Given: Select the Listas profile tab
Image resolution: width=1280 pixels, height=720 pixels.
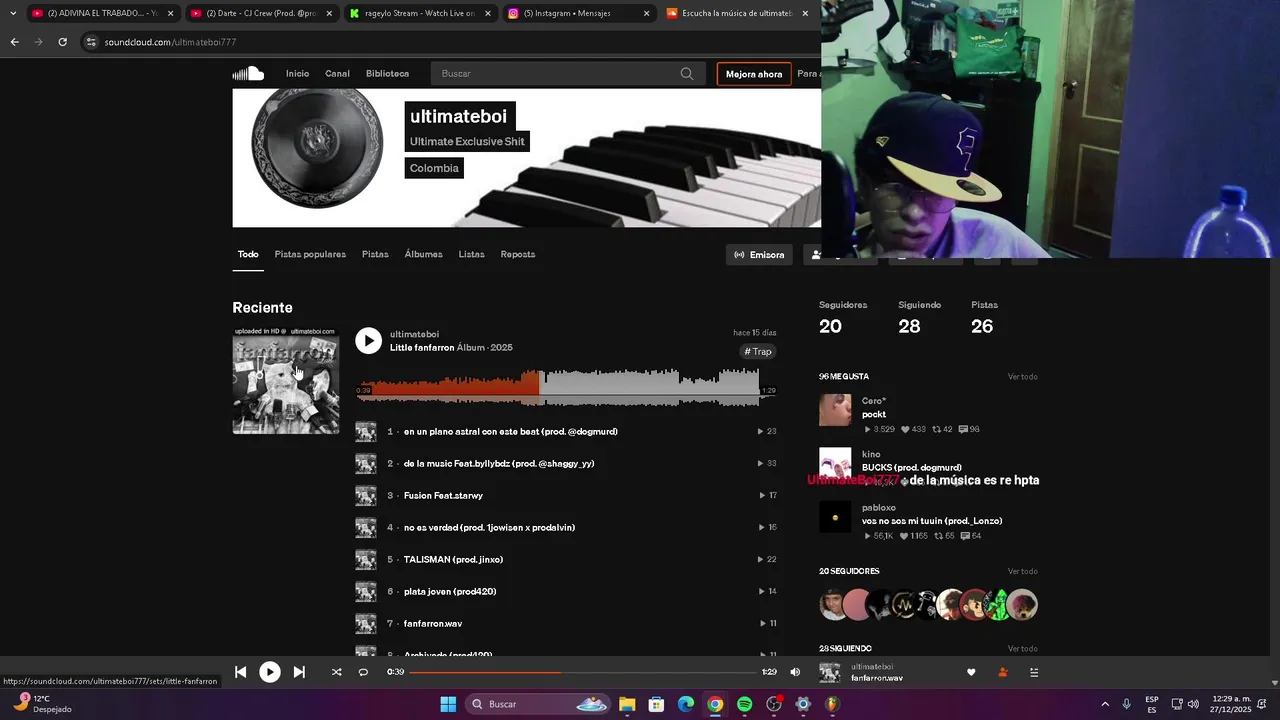Looking at the screenshot, I should 471,254.
